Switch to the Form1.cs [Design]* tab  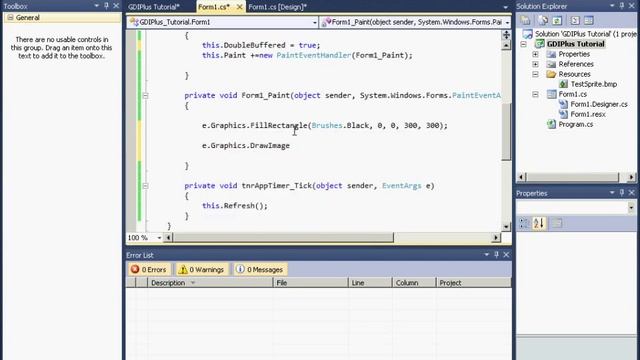pos(278,7)
